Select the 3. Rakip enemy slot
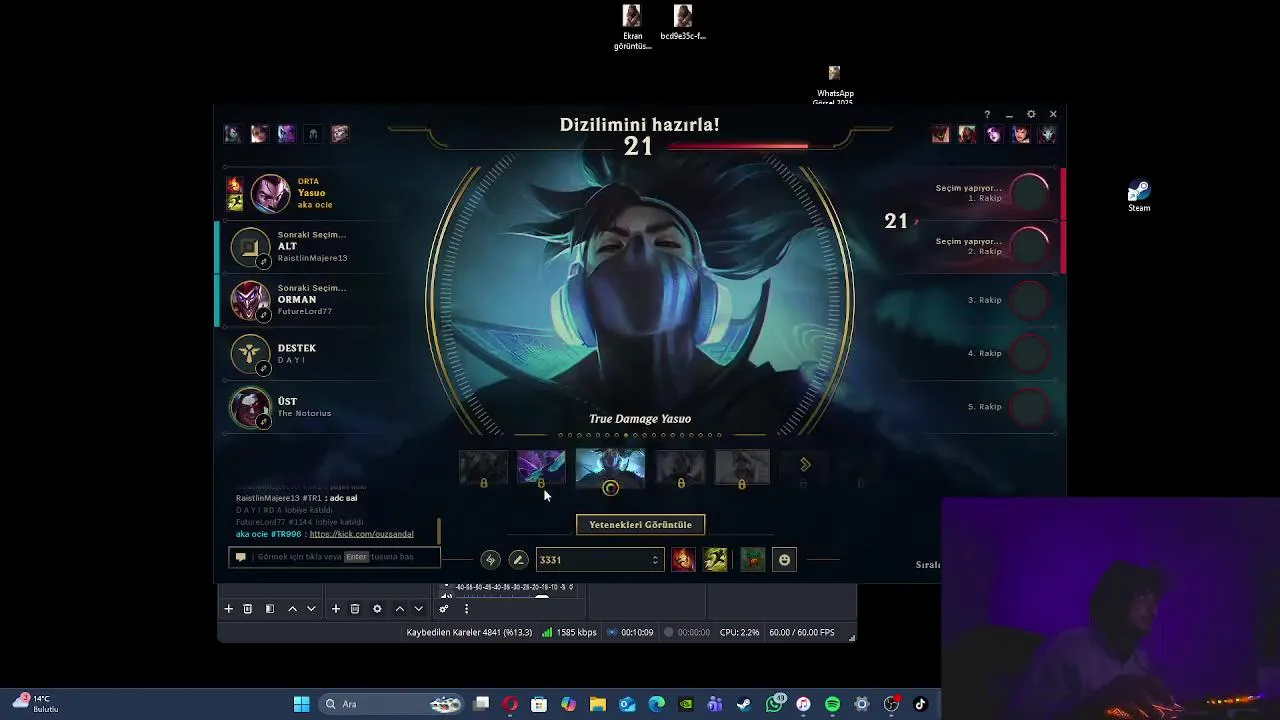This screenshot has width=1280, height=720. [x=1029, y=299]
